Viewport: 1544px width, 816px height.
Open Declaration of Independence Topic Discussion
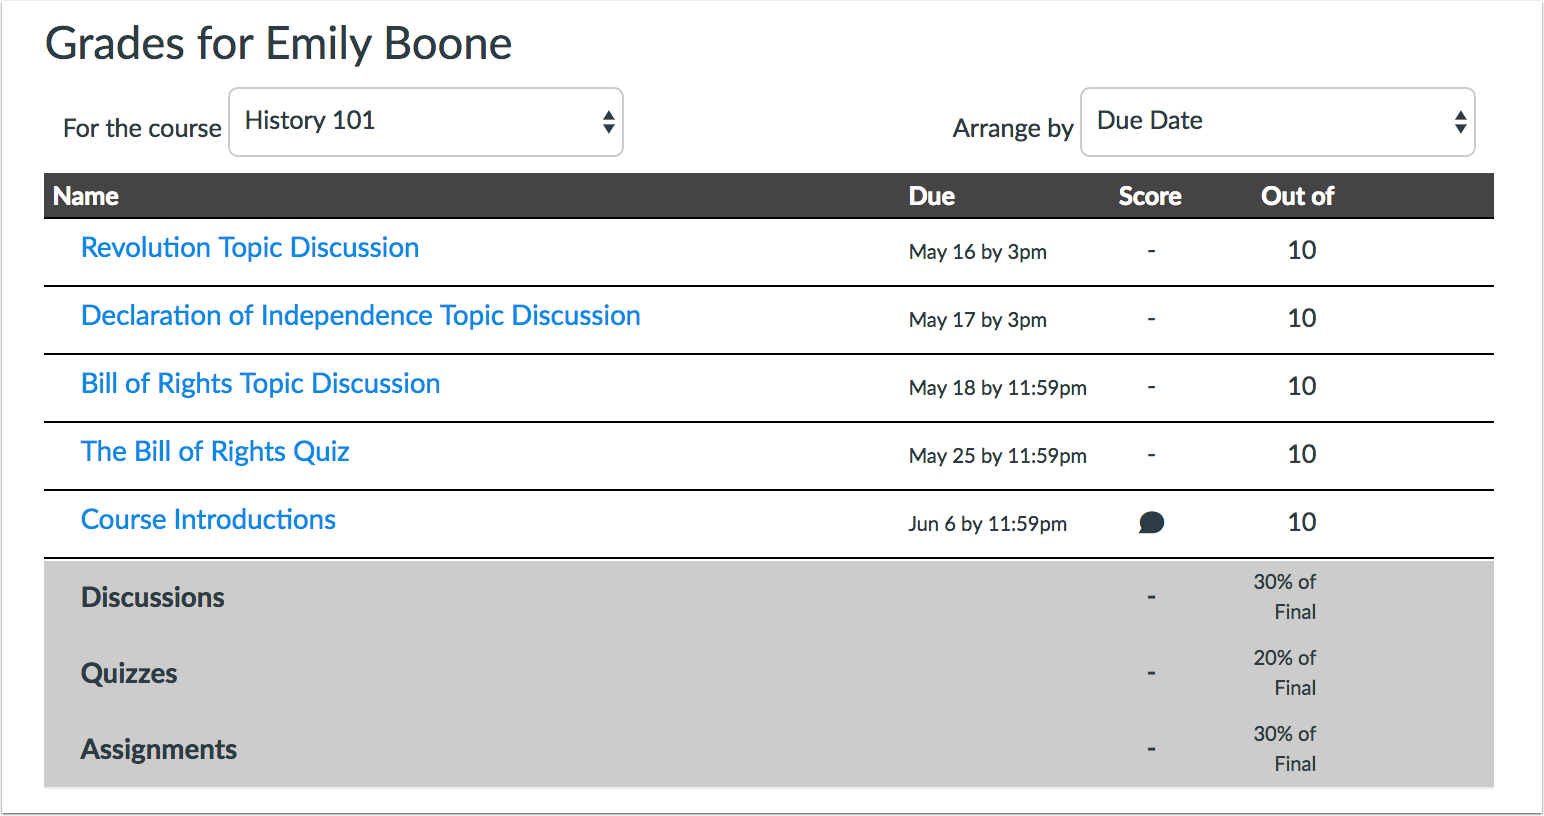pos(360,316)
